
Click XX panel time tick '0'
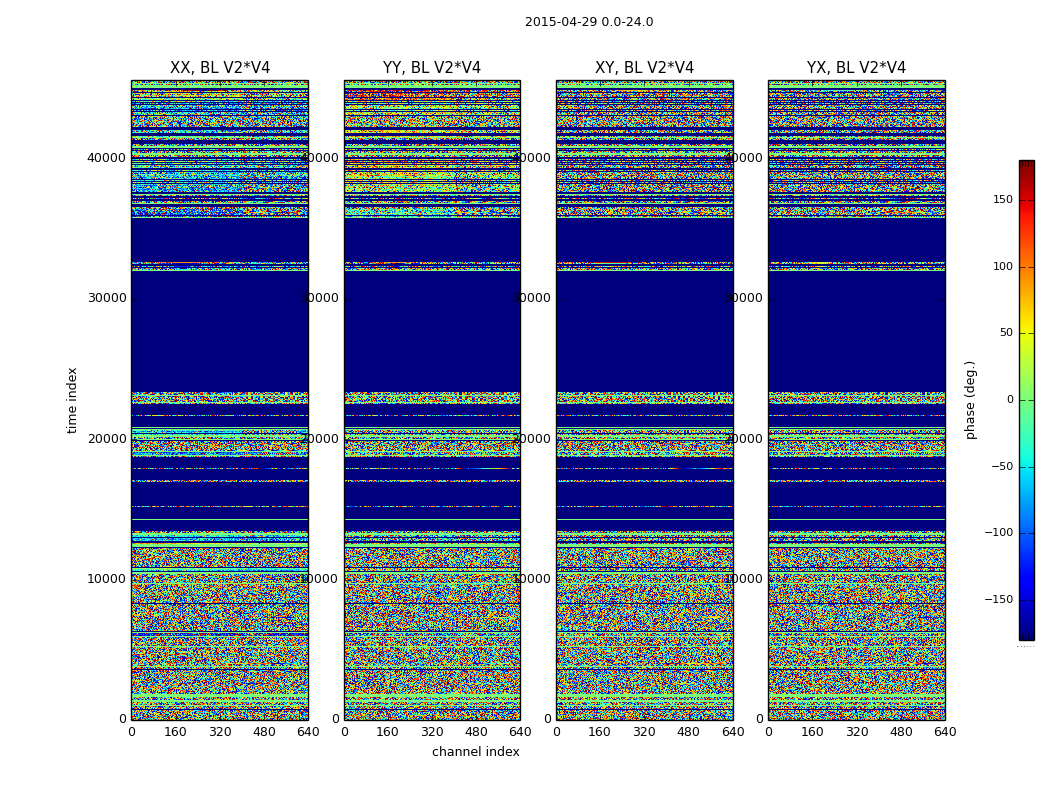pos(123,719)
